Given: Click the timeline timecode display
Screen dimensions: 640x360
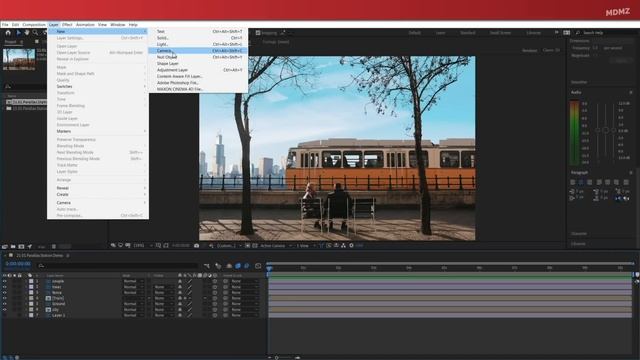Looking at the screenshot, I should [18, 264].
